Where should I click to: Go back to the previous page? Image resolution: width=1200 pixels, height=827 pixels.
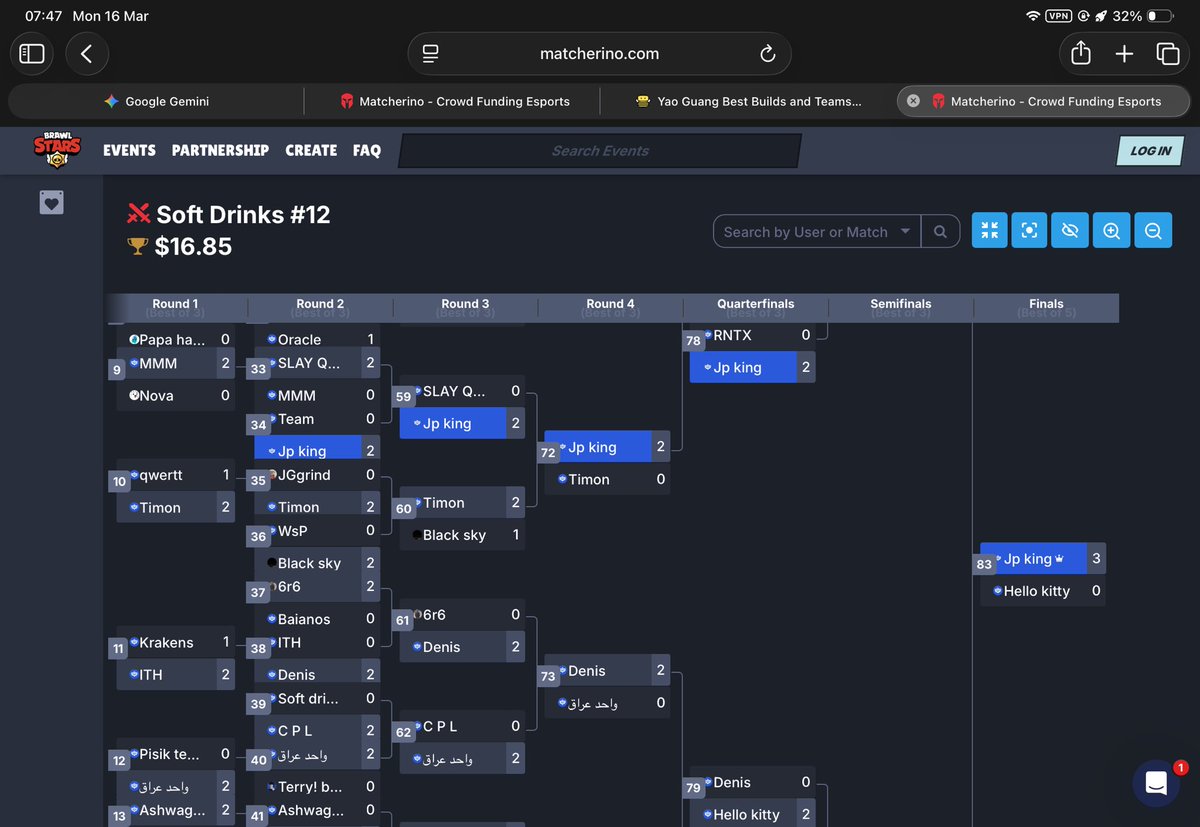click(87, 54)
